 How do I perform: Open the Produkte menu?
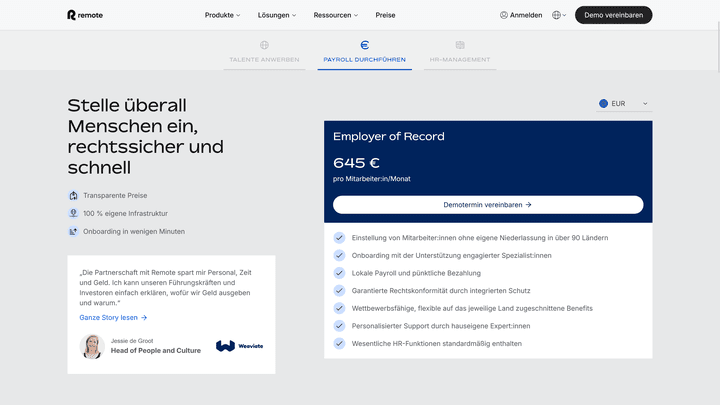coord(222,15)
